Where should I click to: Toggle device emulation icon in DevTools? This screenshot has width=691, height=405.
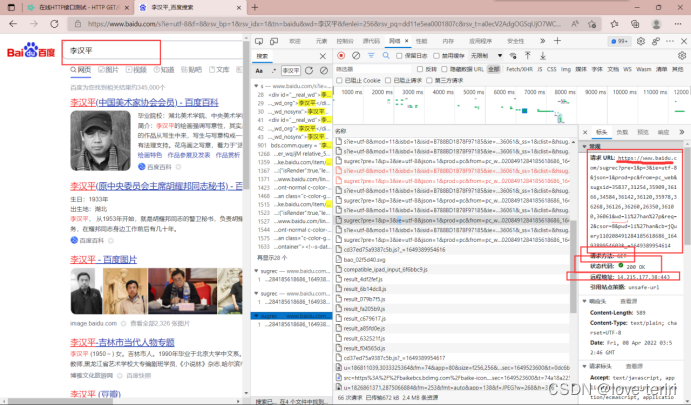point(274,41)
